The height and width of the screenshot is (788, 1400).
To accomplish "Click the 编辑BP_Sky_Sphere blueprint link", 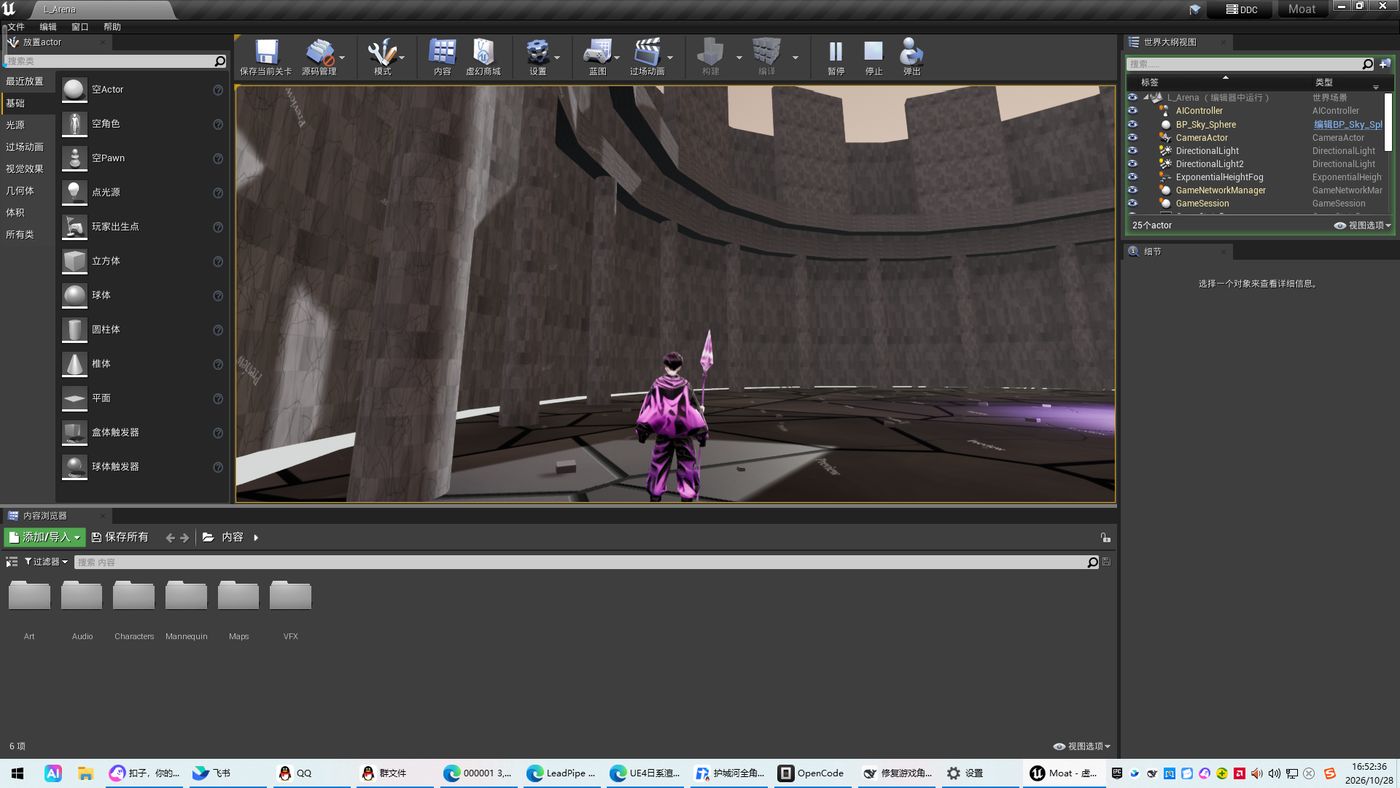I will [1348, 125].
